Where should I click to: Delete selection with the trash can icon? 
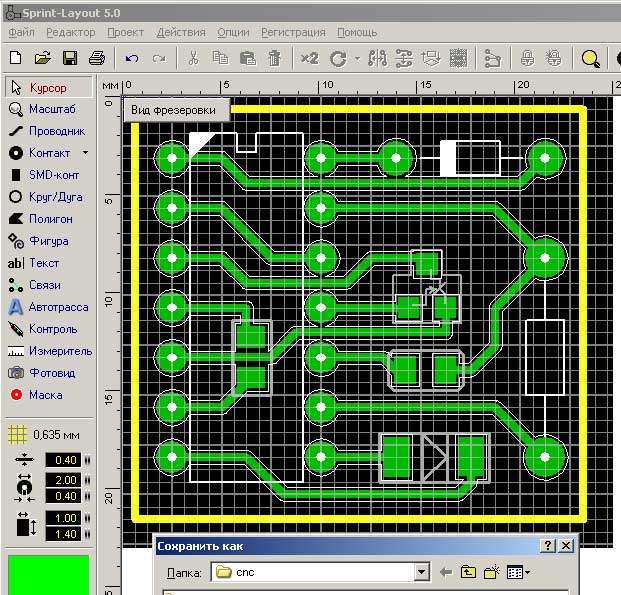point(274,58)
